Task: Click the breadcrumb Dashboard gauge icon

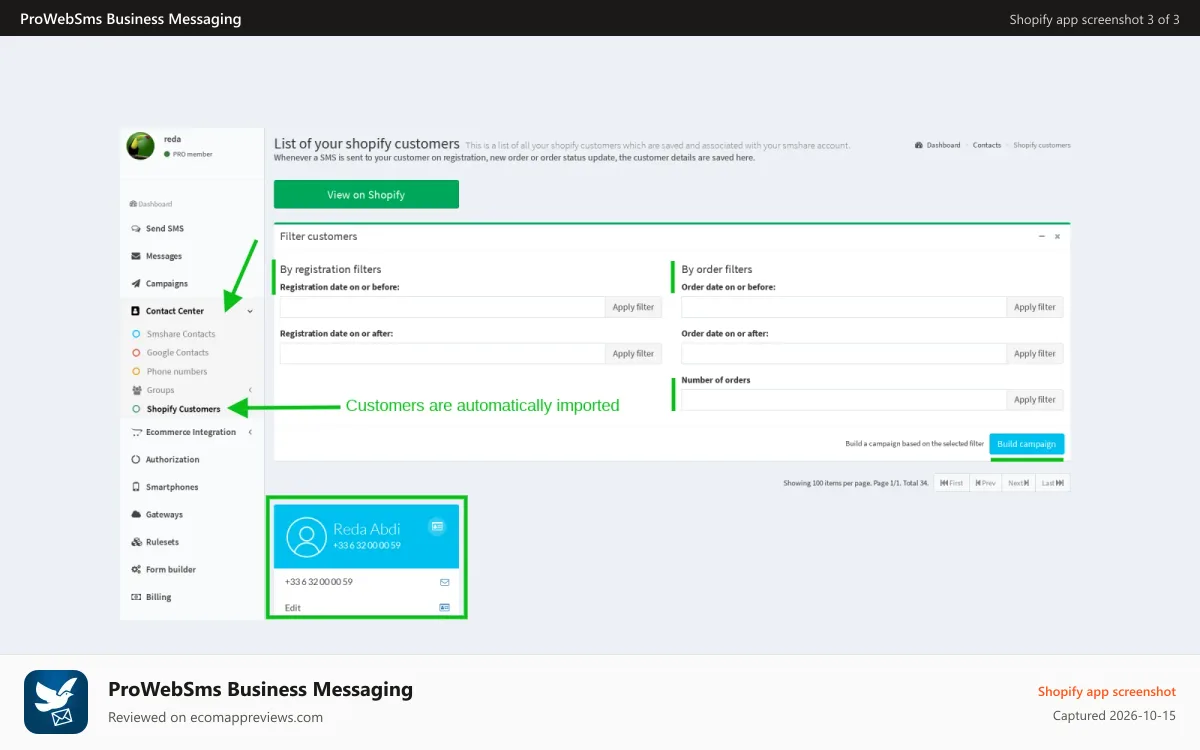Action: tap(919, 145)
